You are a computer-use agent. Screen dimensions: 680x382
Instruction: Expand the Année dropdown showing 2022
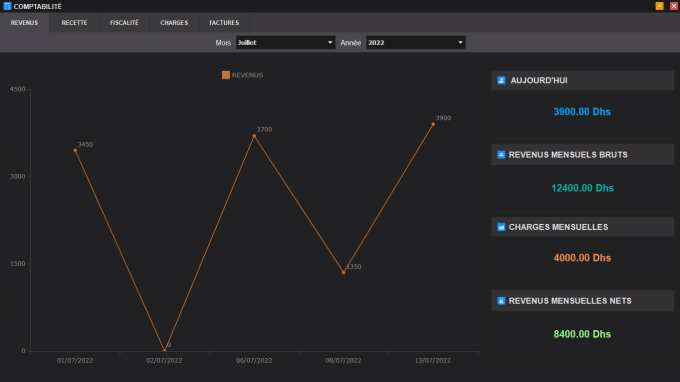click(x=415, y=42)
